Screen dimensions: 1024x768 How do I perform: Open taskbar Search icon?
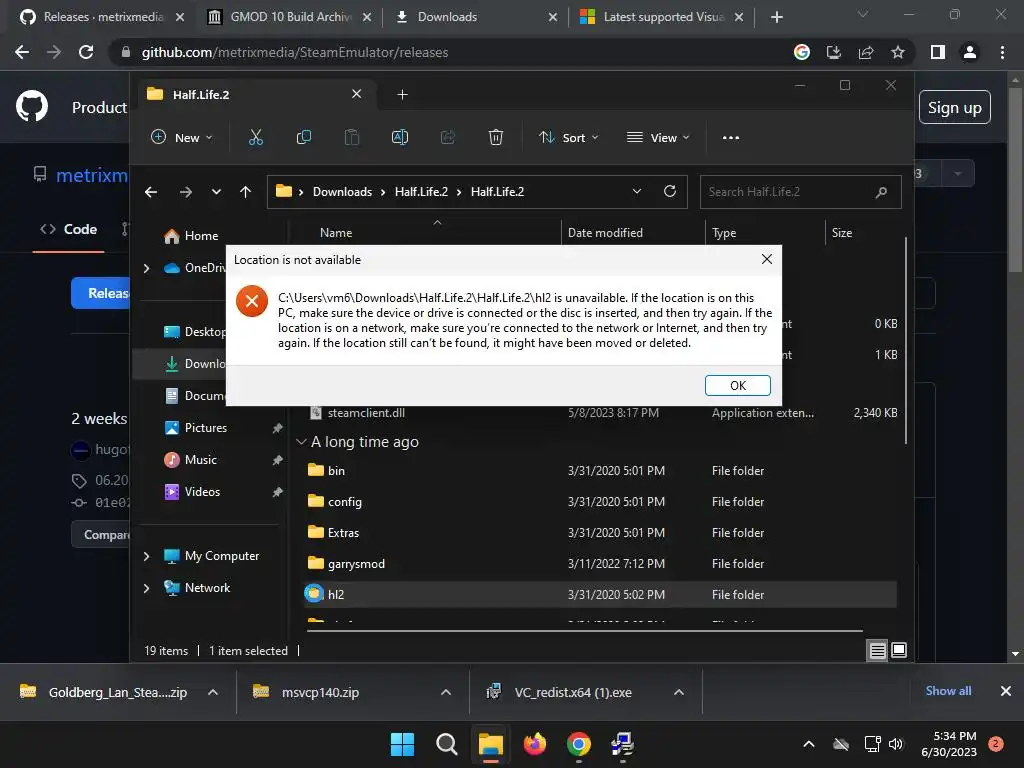tap(447, 744)
